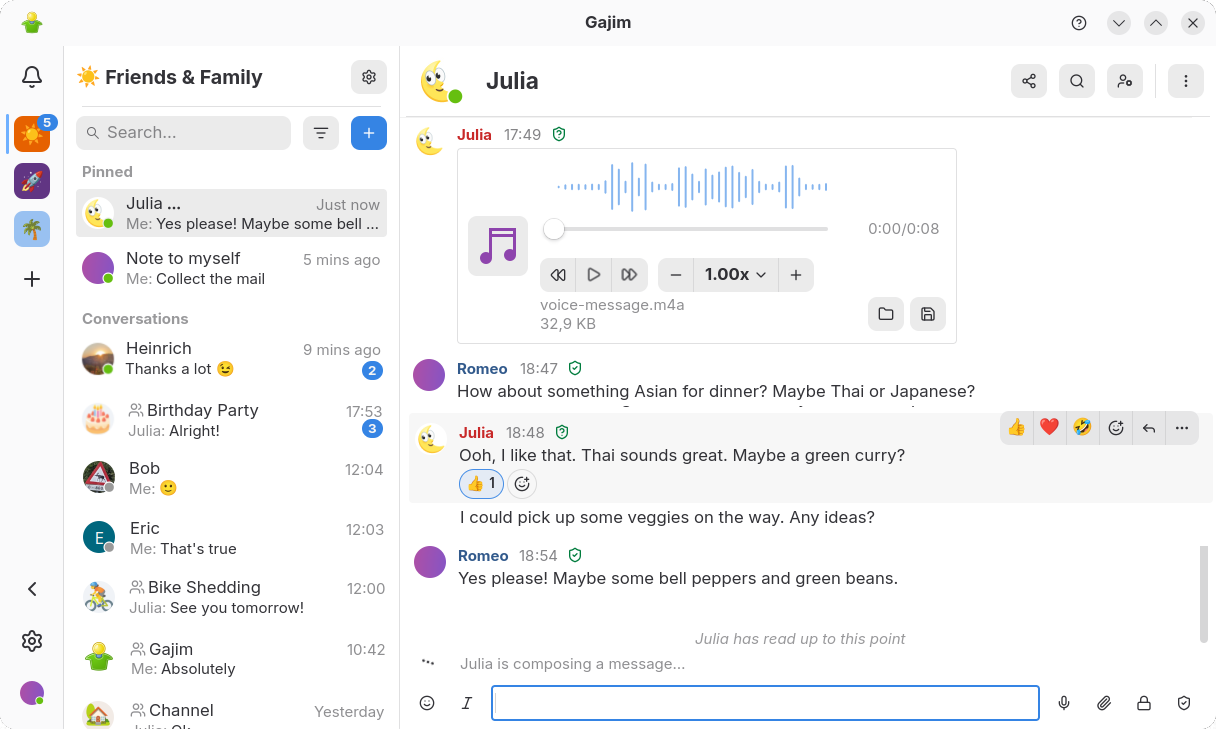This screenshot has width=1216, height=729.
Task: Add a heart reaction to Julia's message
Action: pos(1049,427)
